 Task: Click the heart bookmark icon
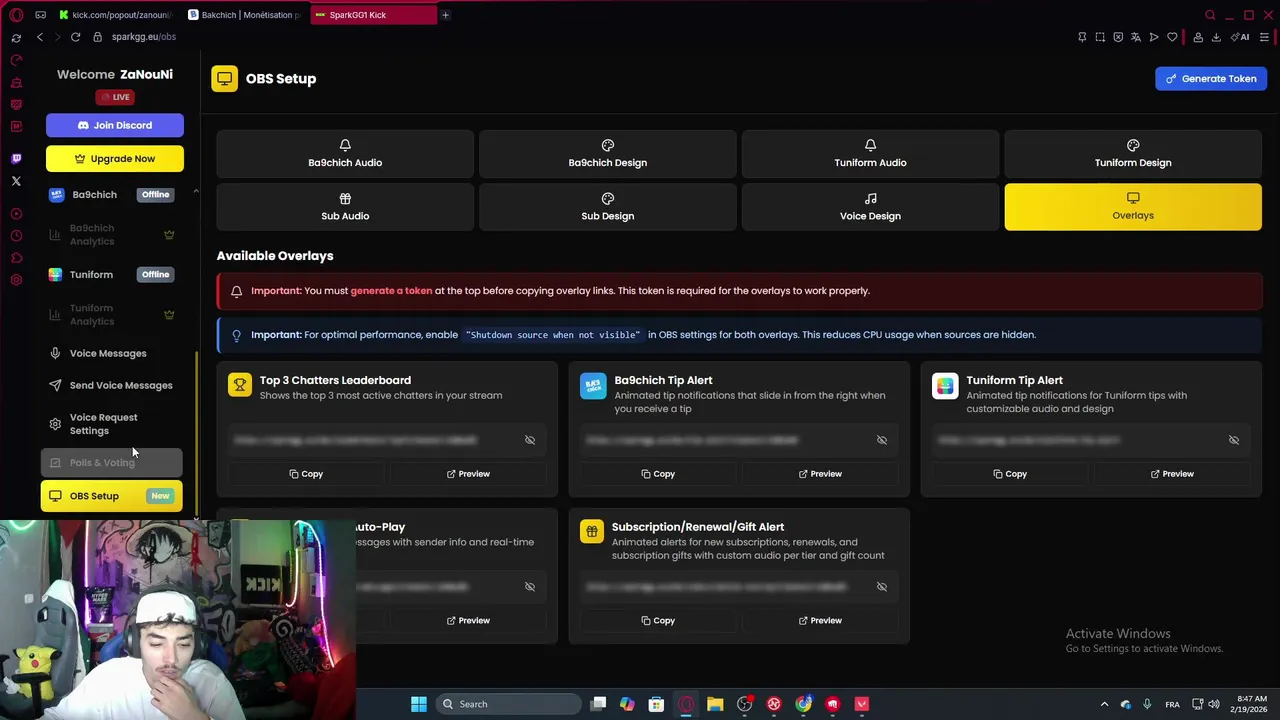pos(1172,37)
